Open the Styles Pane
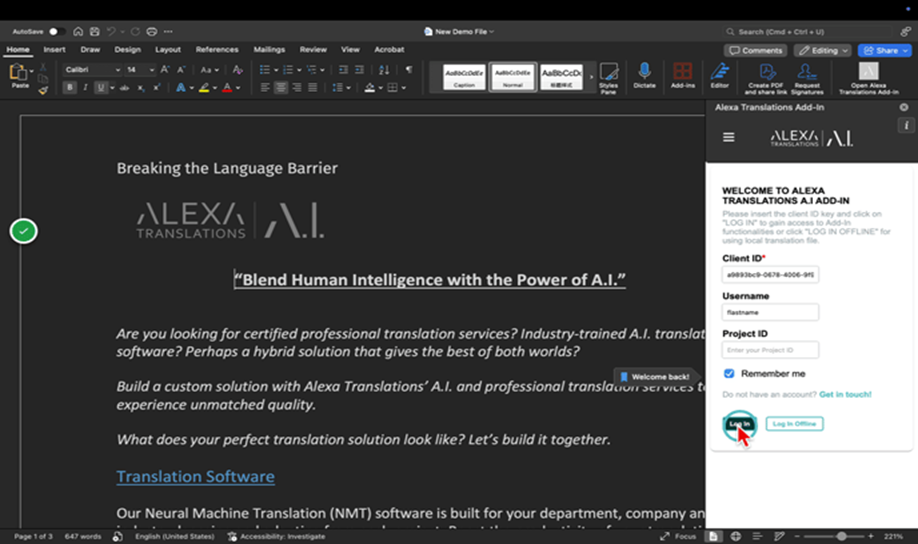 tap(608, 78)
